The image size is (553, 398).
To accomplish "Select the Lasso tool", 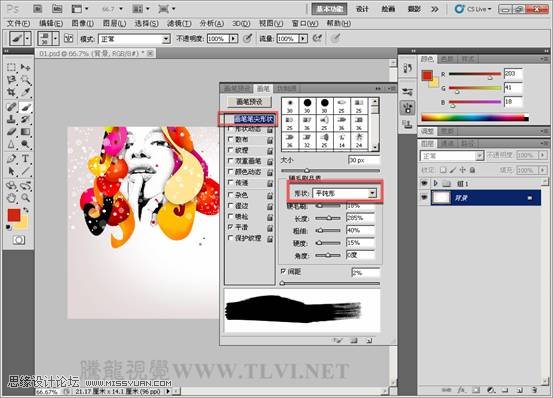I will coord(11,80).
